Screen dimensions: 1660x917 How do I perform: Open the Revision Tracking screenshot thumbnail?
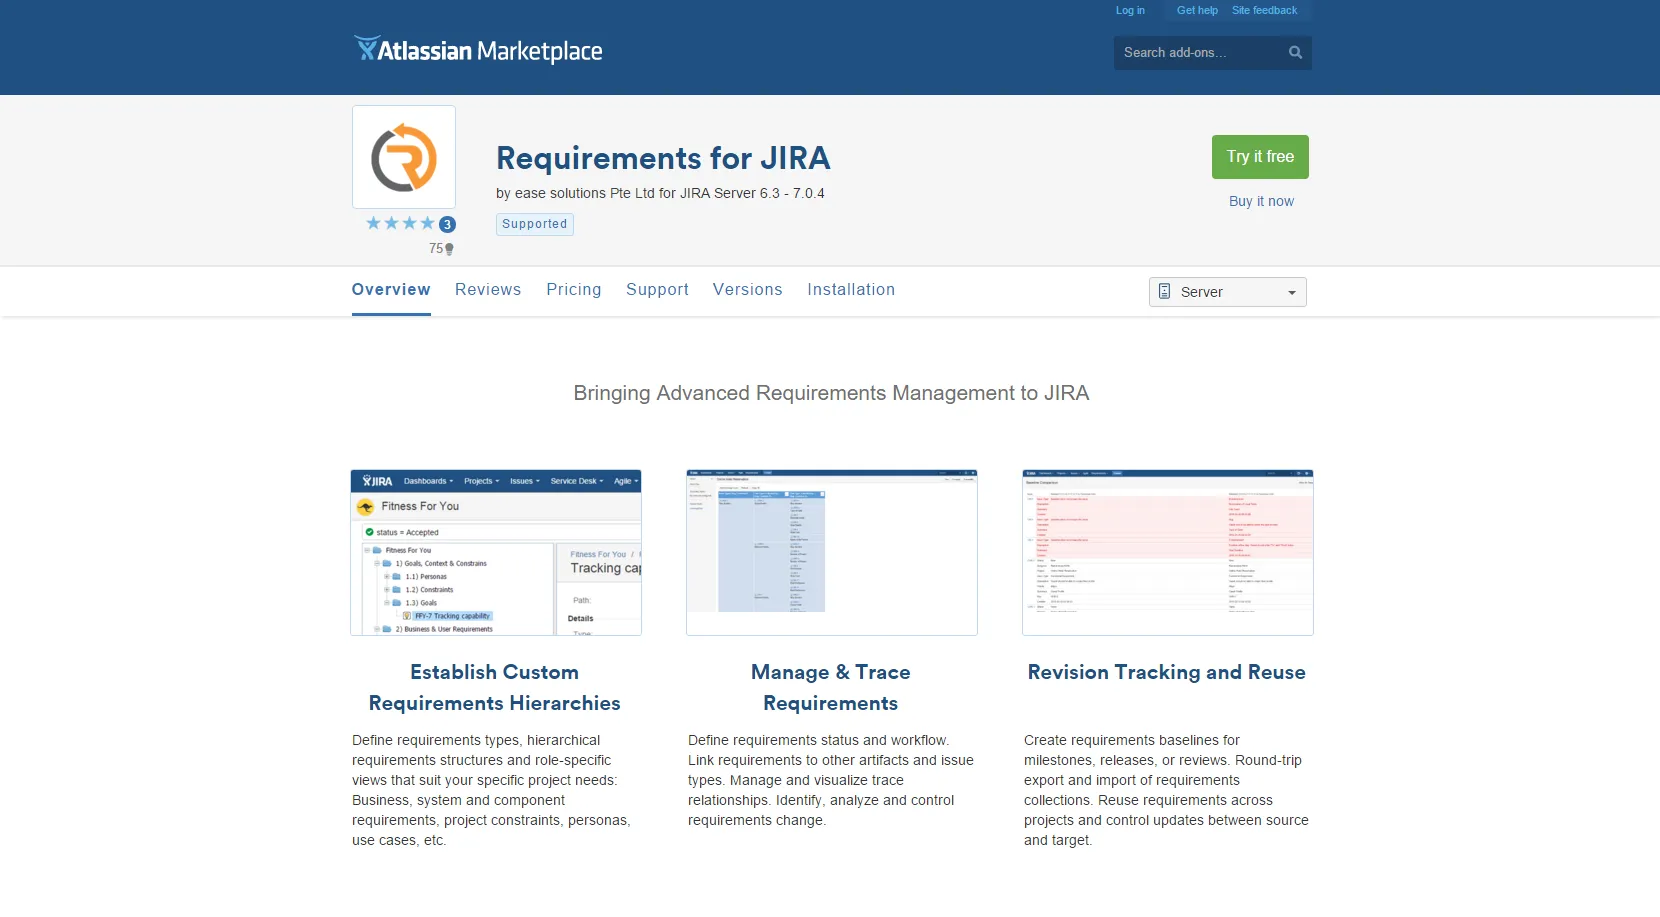pos(1168,552)
